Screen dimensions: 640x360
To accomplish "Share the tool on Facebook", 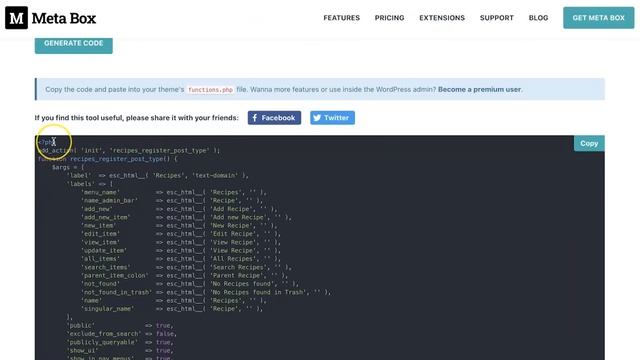I will [274, 118].
